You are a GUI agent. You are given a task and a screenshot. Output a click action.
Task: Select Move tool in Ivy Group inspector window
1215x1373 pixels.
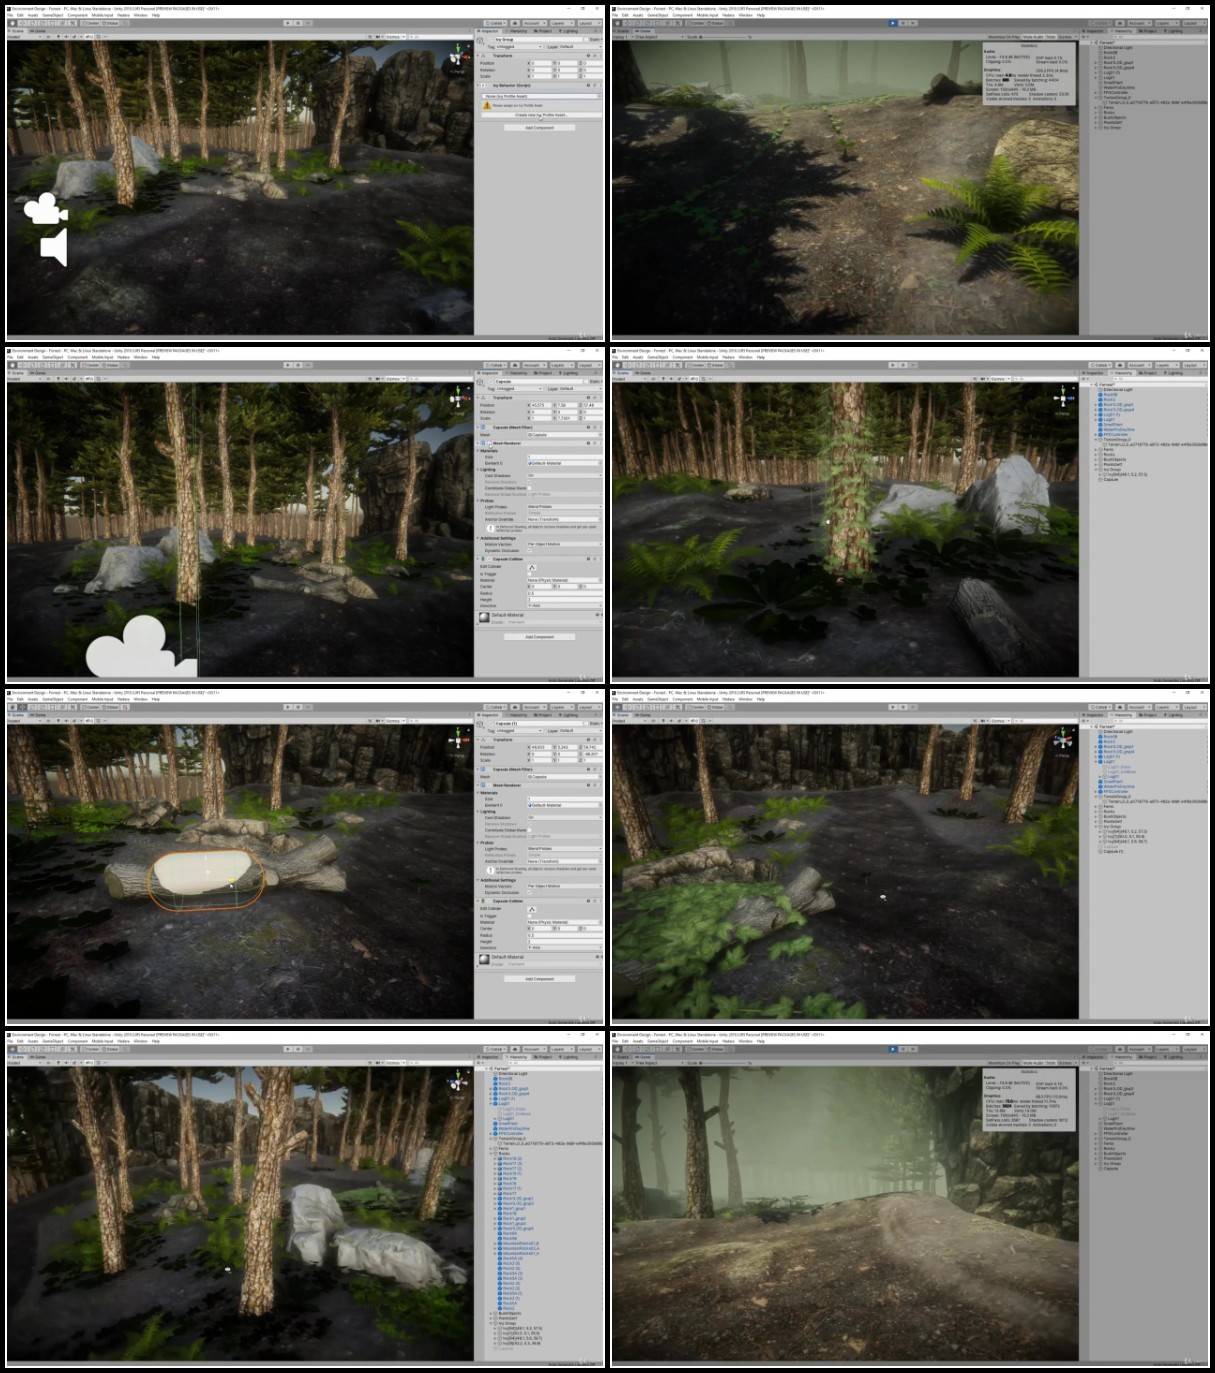point(23,23)
